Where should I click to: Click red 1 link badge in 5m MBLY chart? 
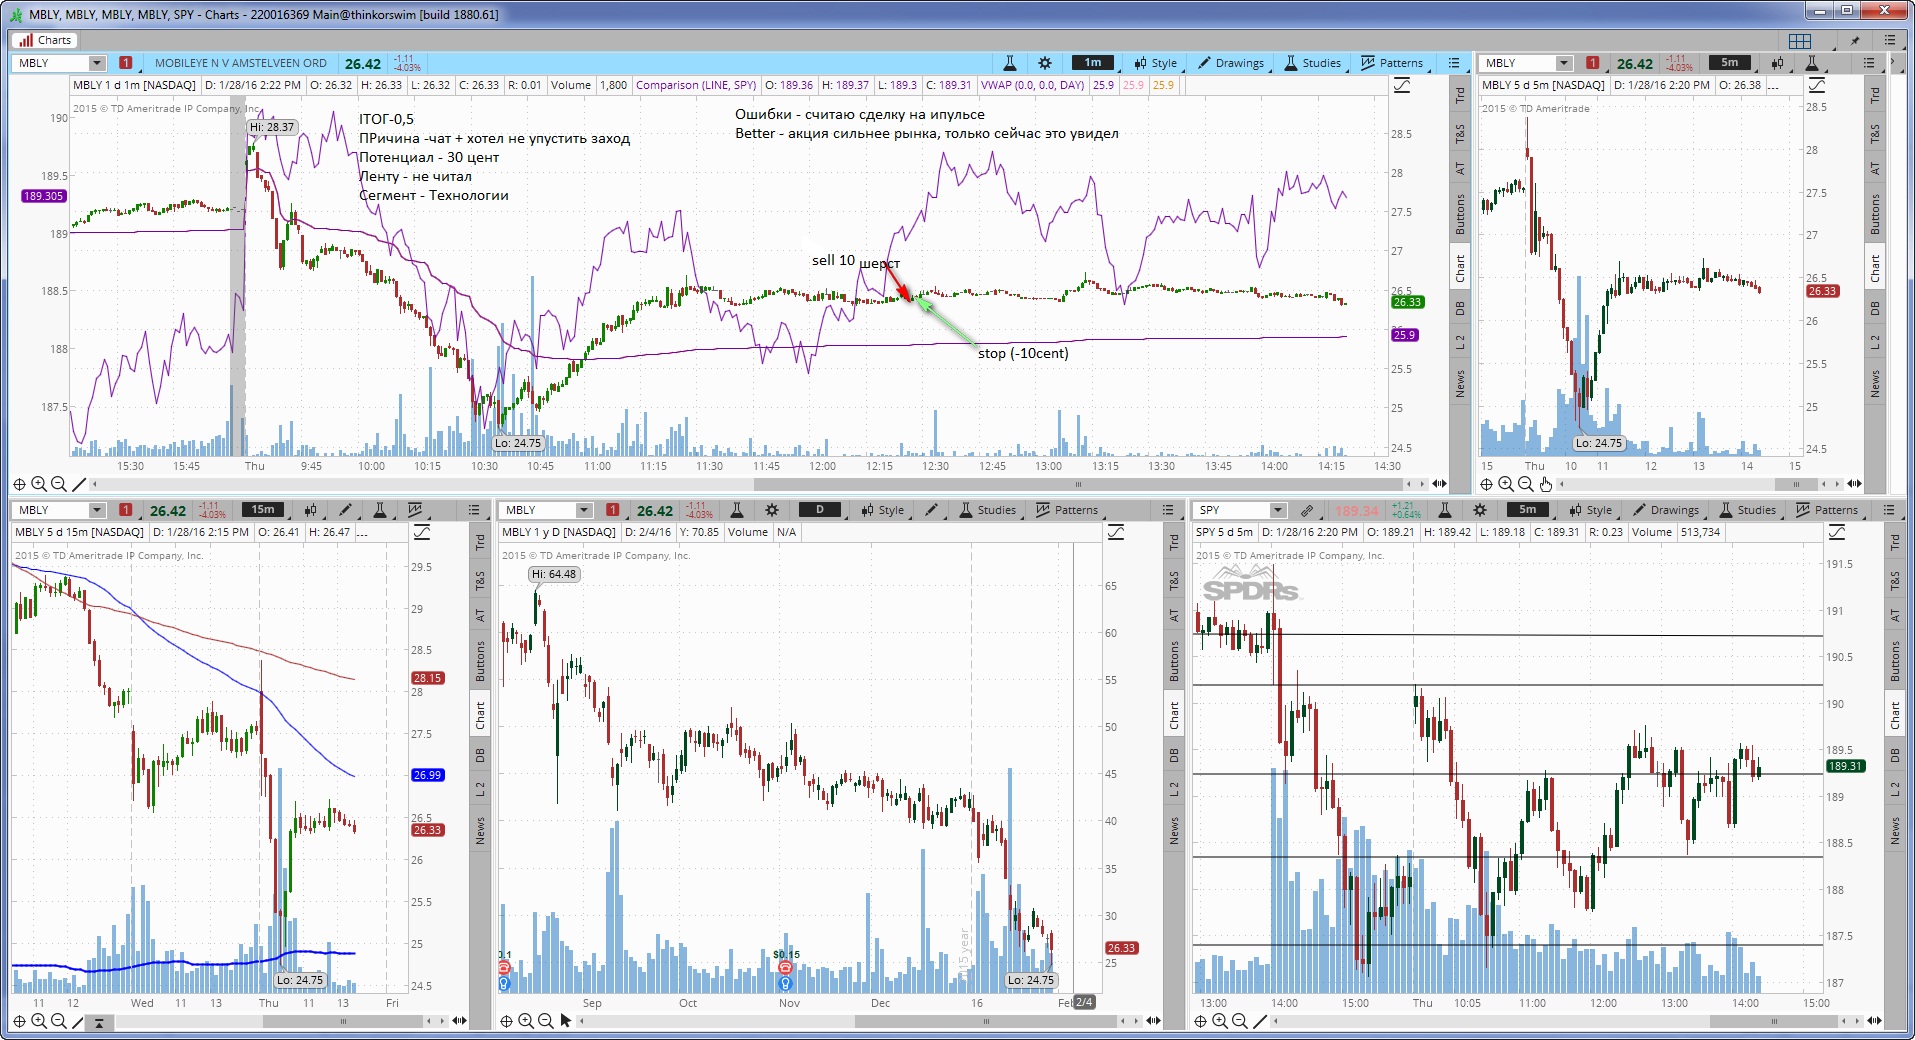(x=1592, y=63)
